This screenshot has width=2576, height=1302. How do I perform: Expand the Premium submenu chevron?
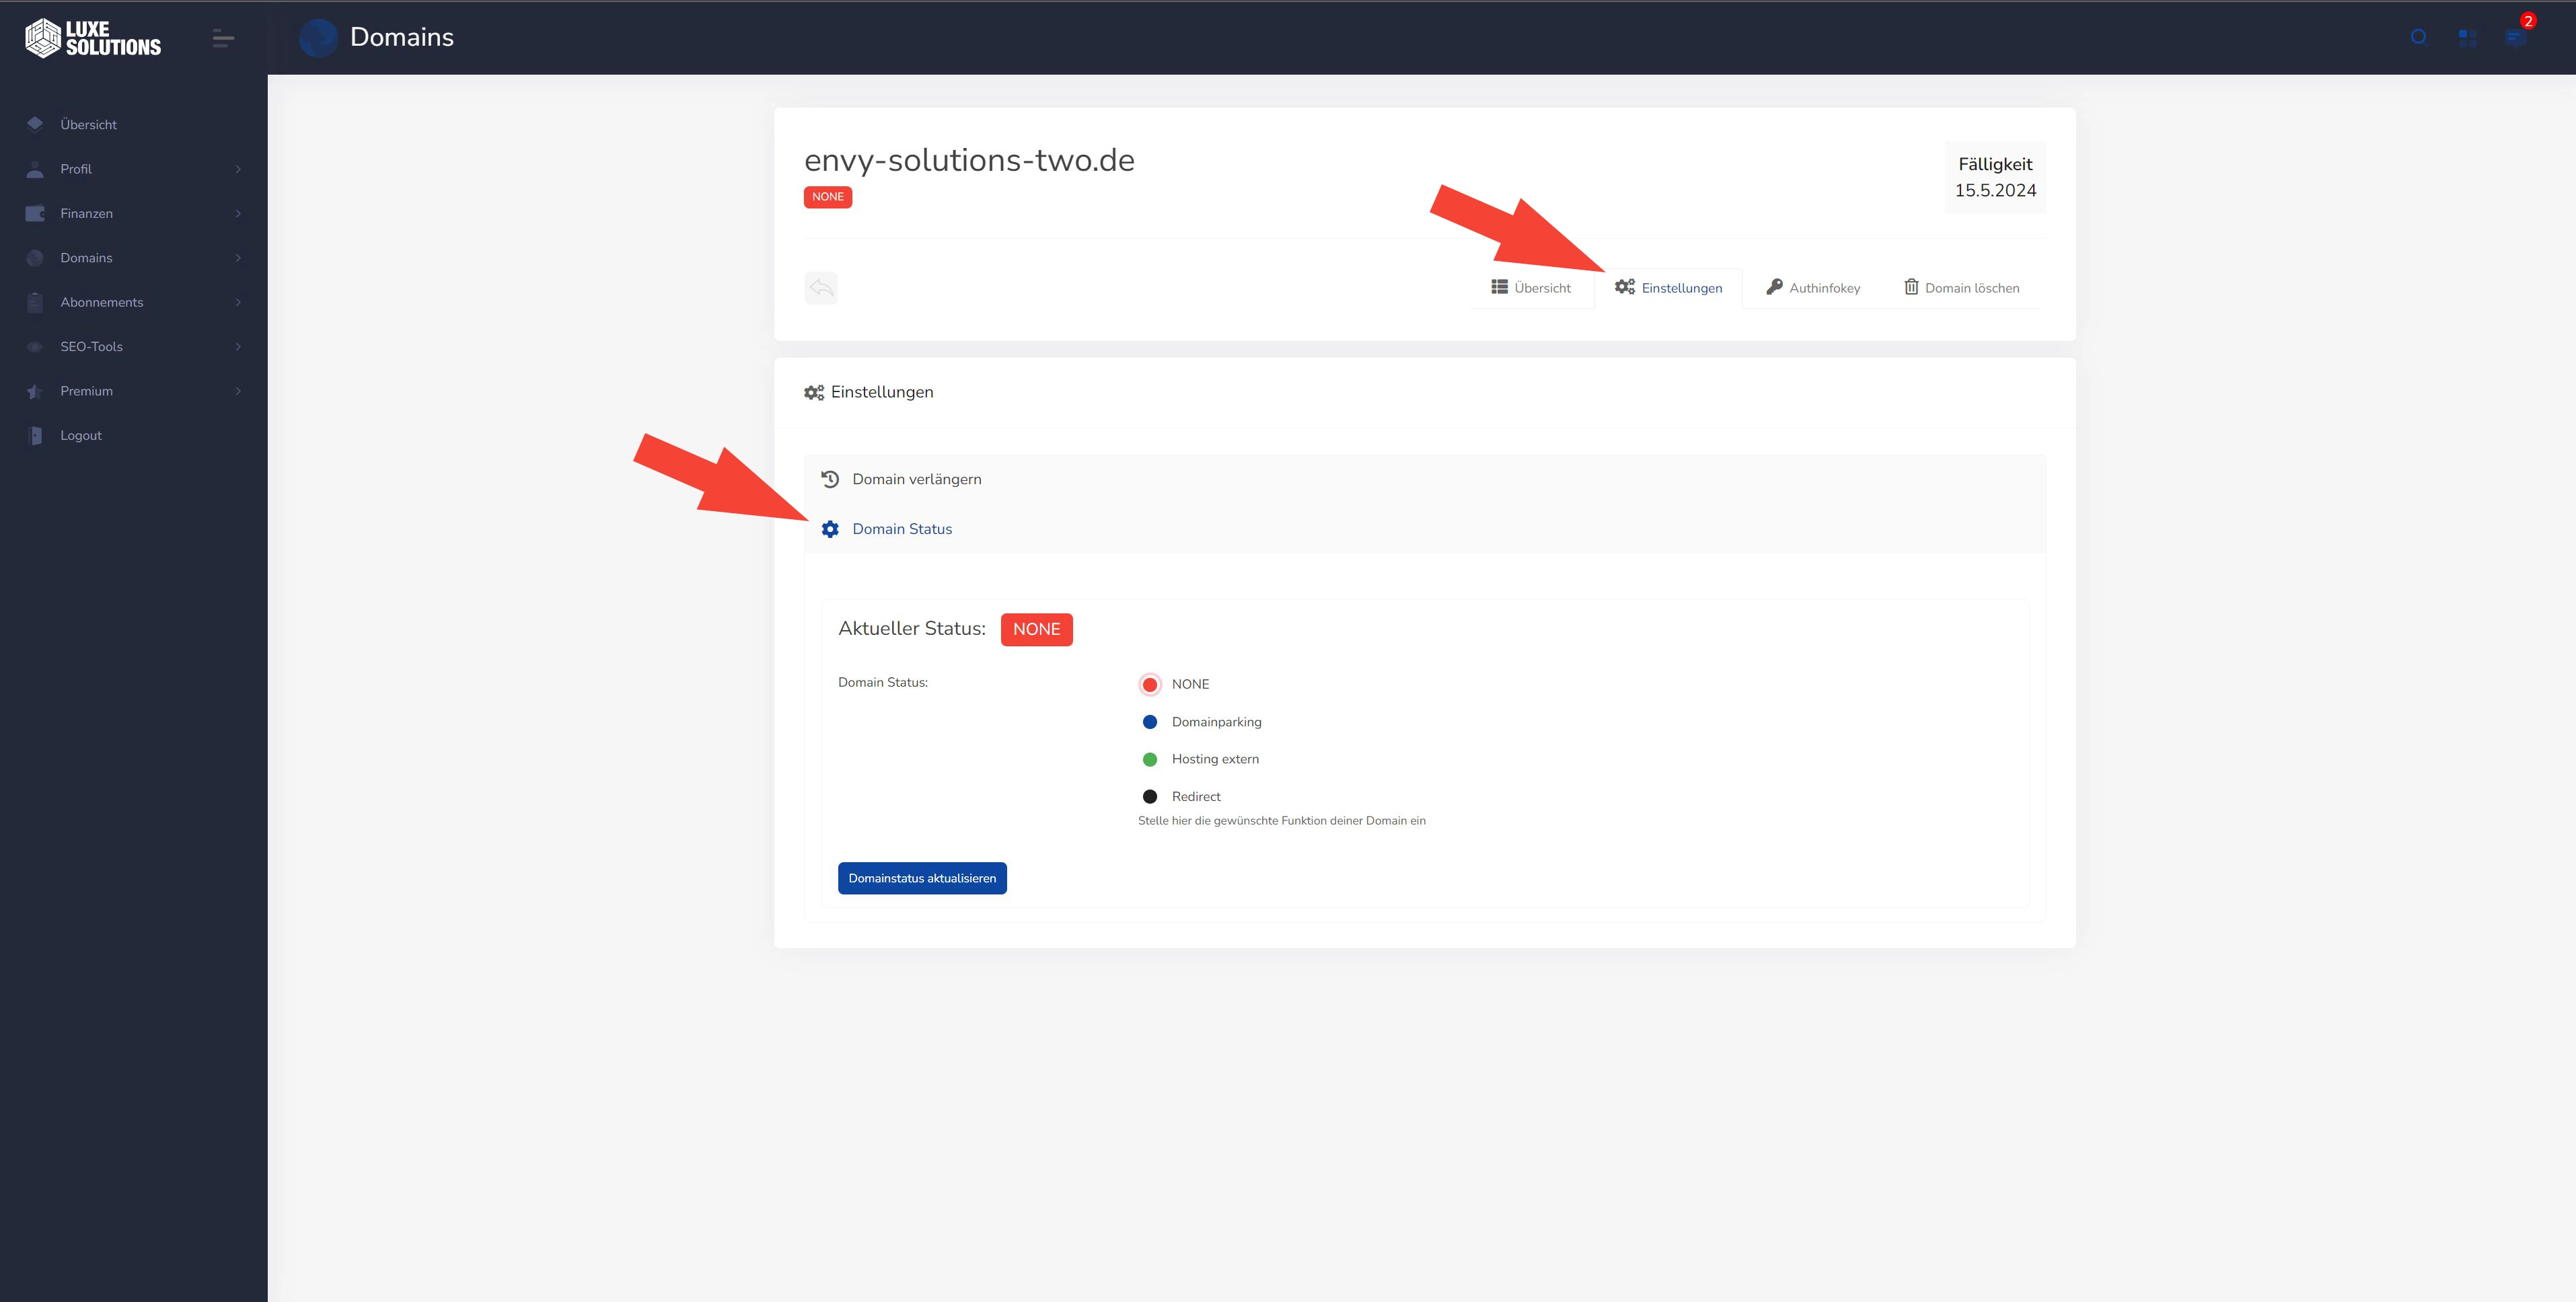(x=238, y=391)
